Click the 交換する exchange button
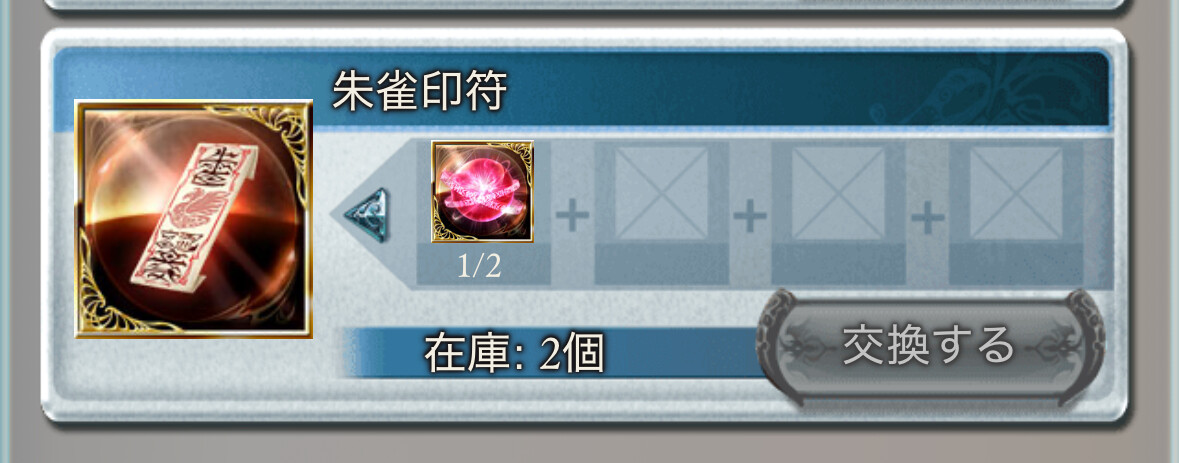Viewport: 1179px width, 463px height. [x=930, y=346]
